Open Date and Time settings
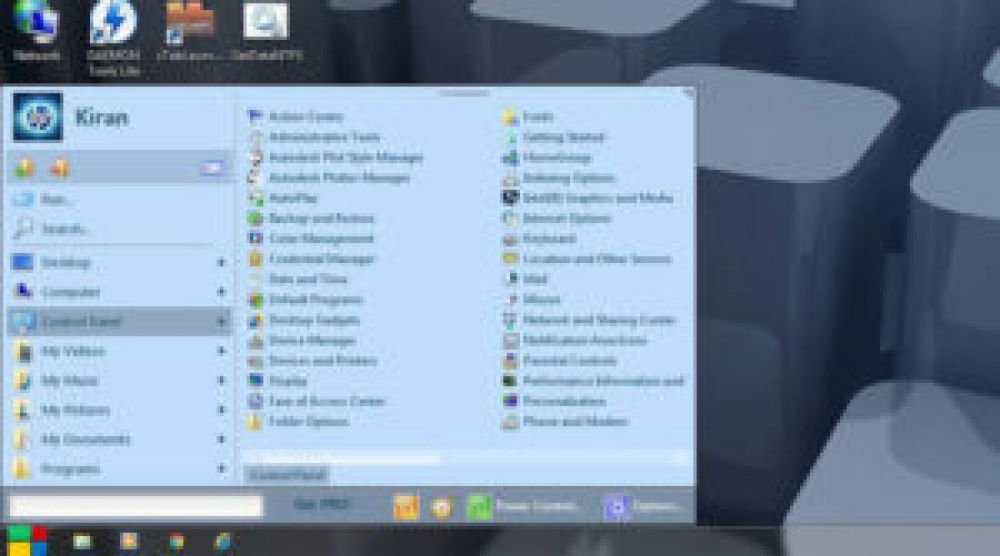The height and width of the screenshot is (556, 1000). [x=297, y=279]
